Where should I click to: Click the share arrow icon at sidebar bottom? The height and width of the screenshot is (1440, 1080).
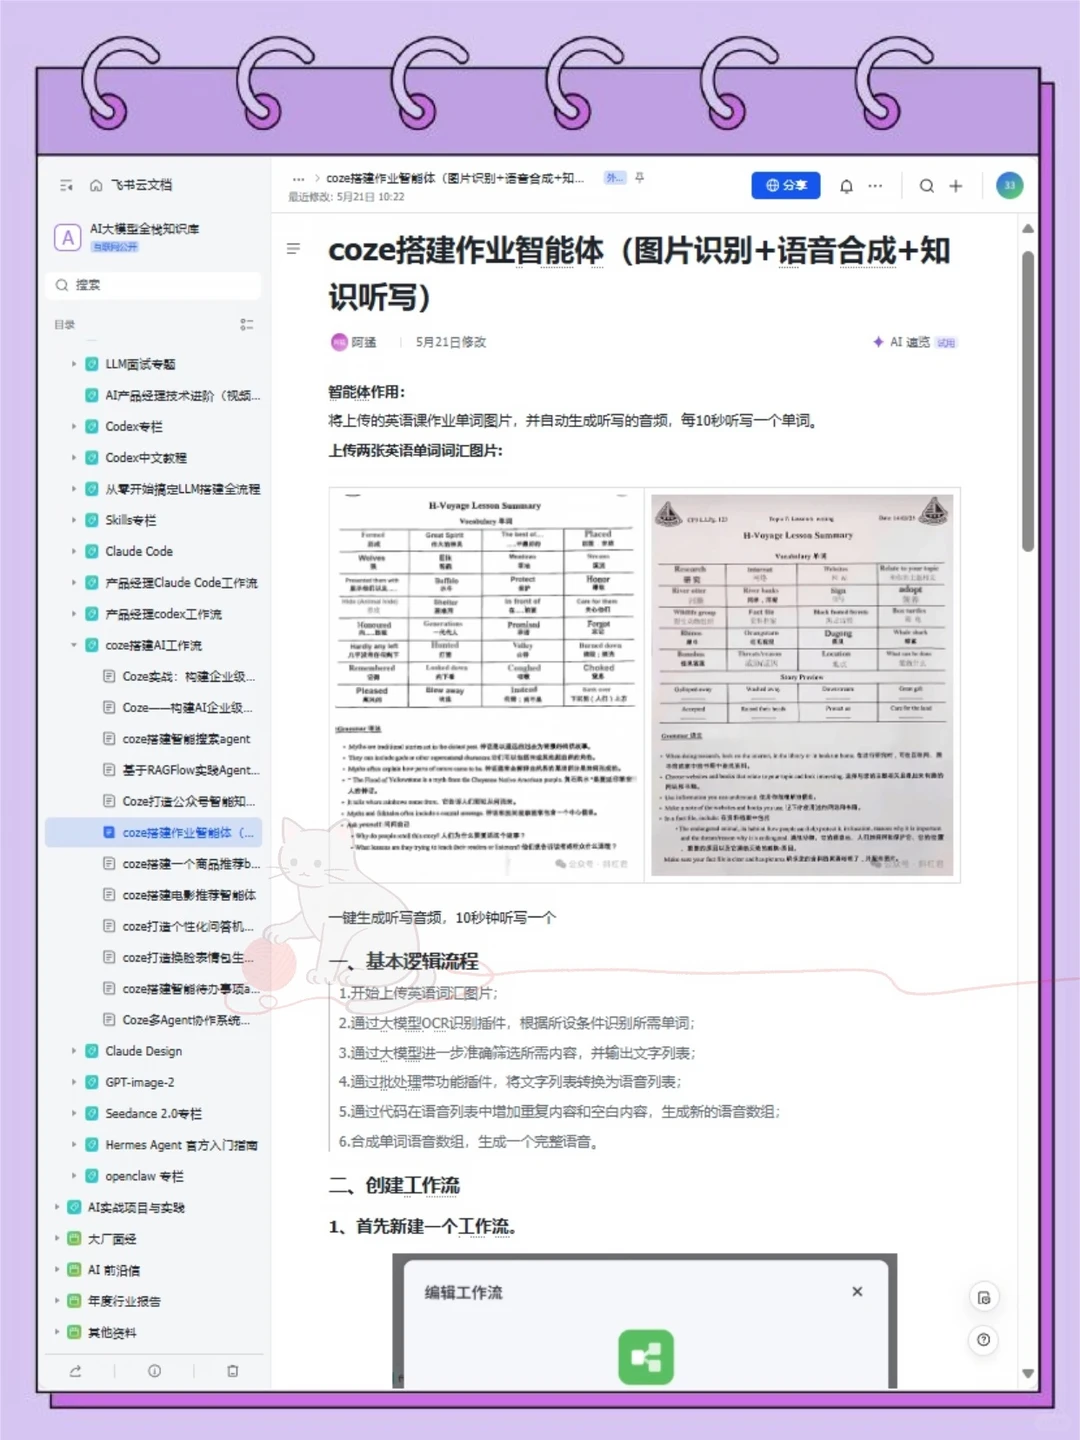pyautogui.click(x=75, y=1371)
